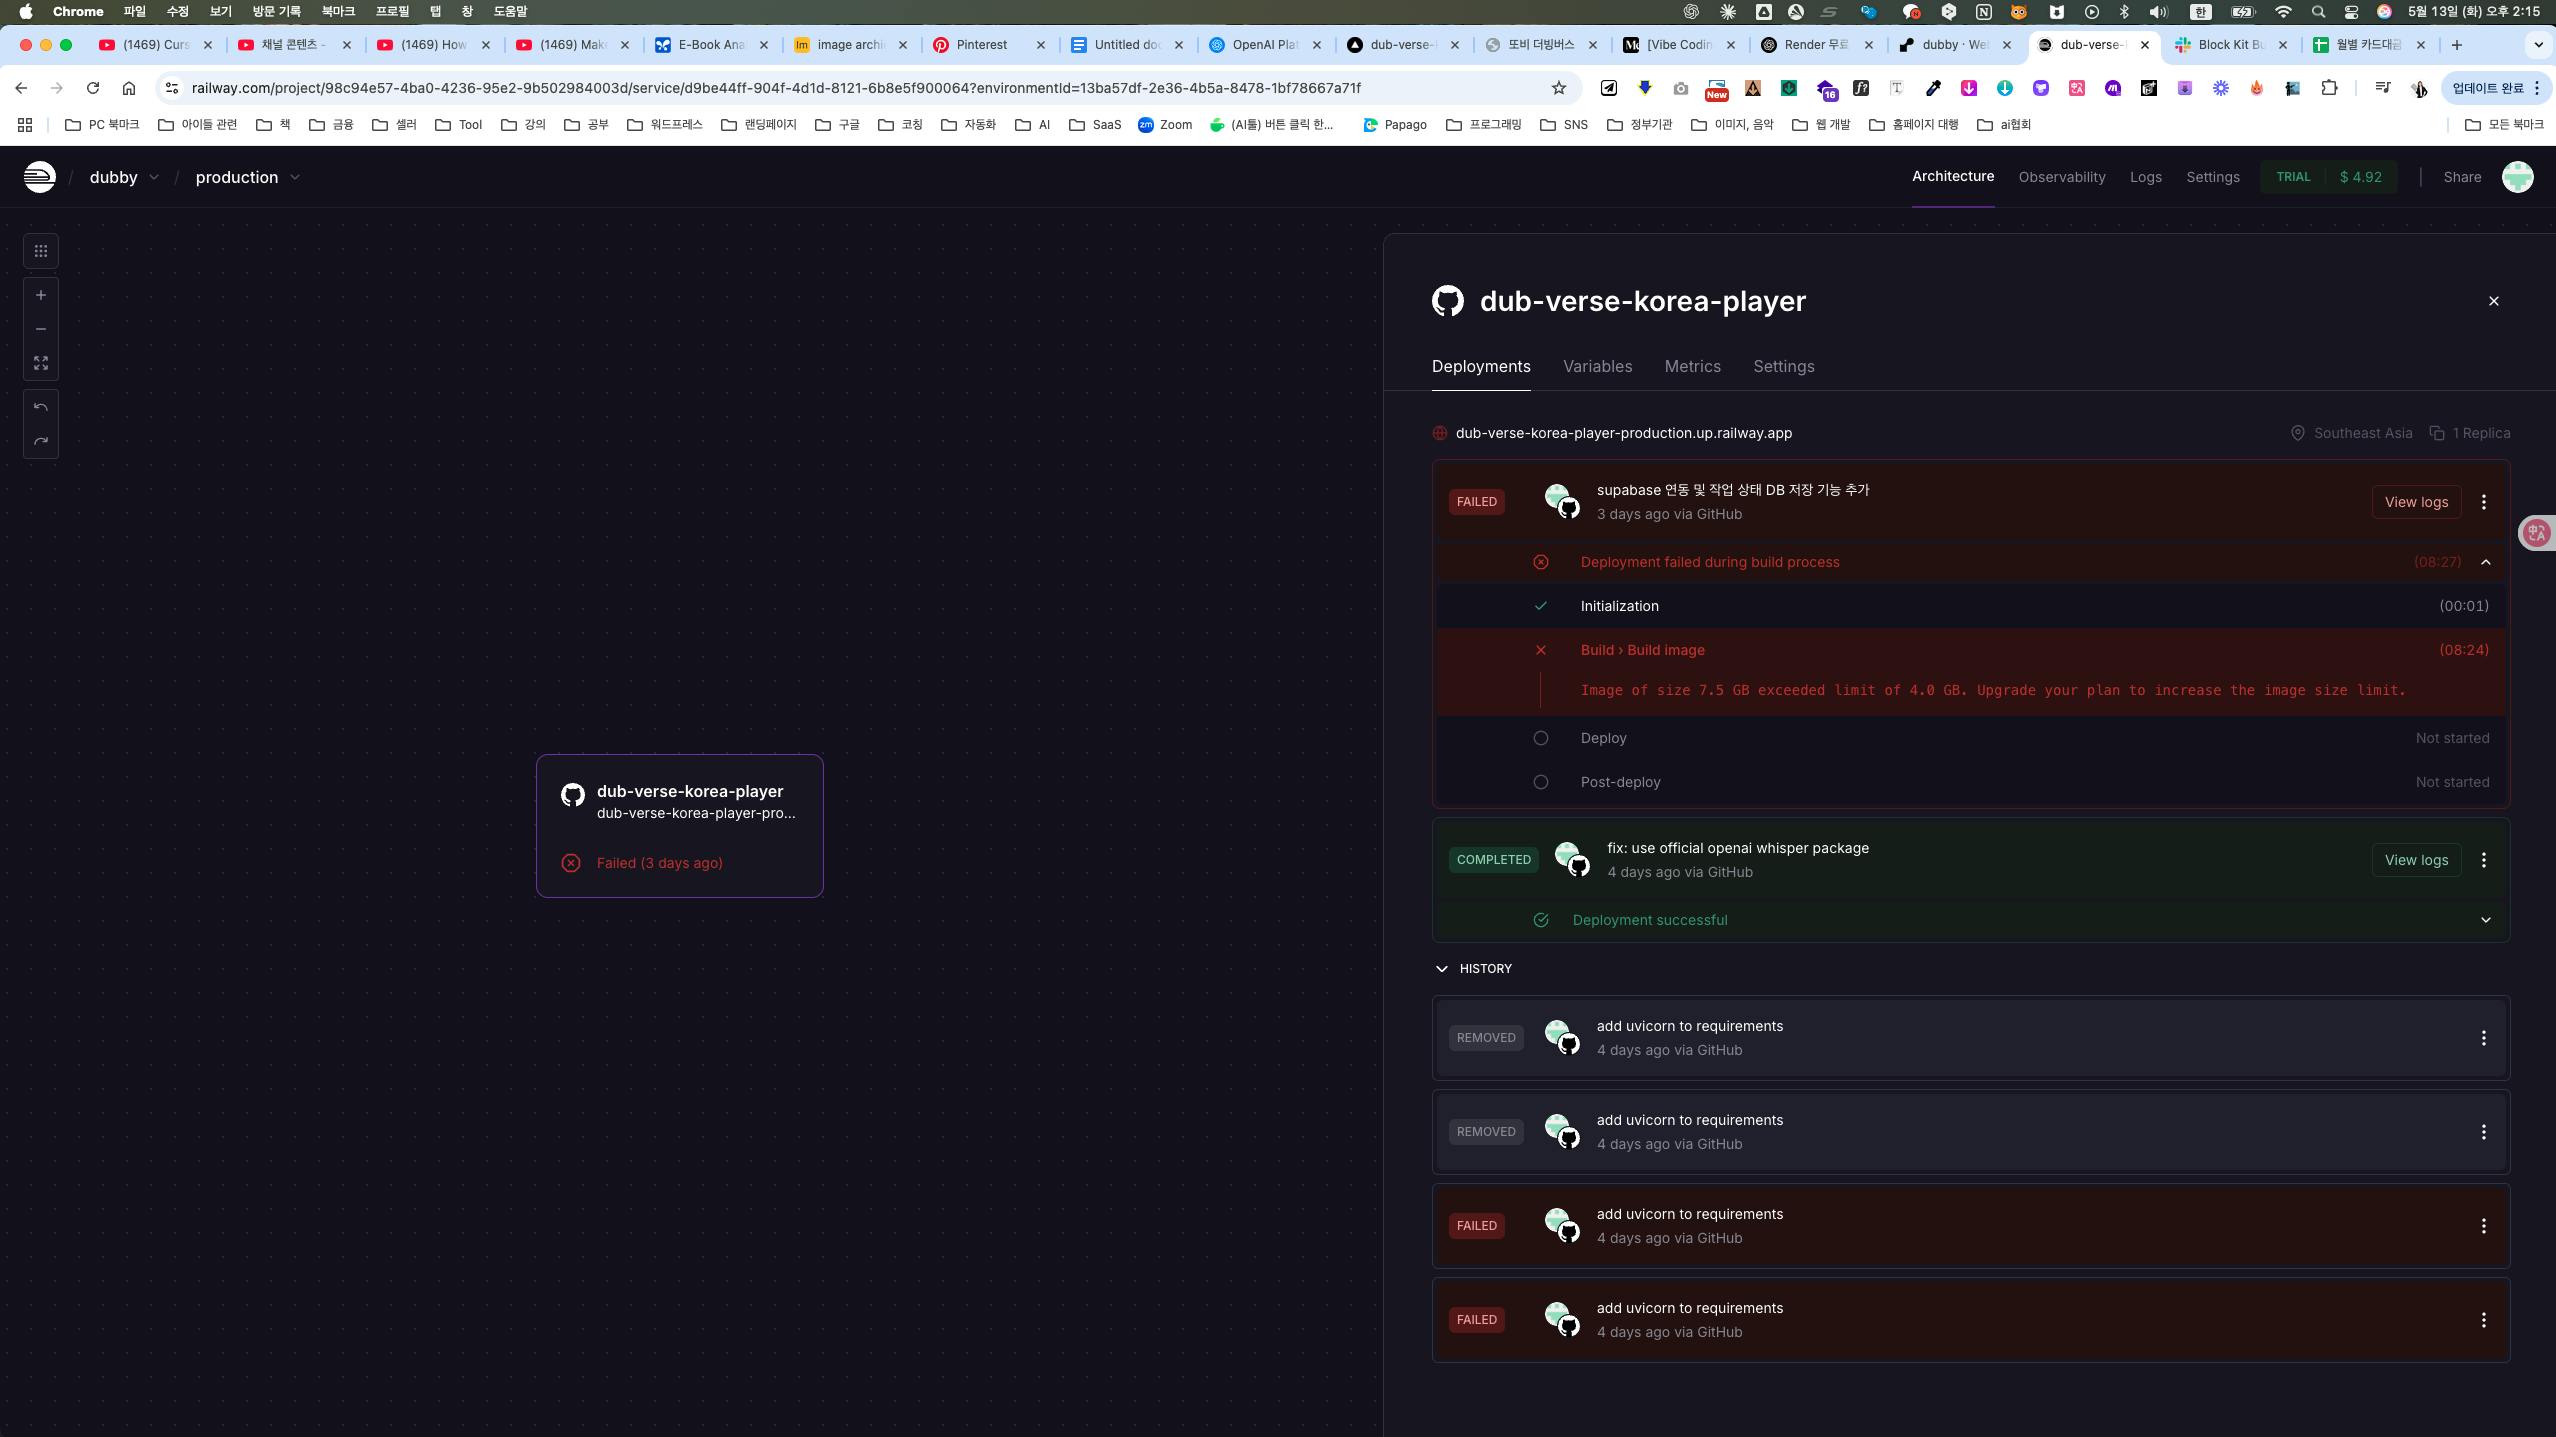The height and width of the screenshot is (1437, 2556).
Task: Zoom in on the architecture canvas
Action: click(x=41, y=295)
